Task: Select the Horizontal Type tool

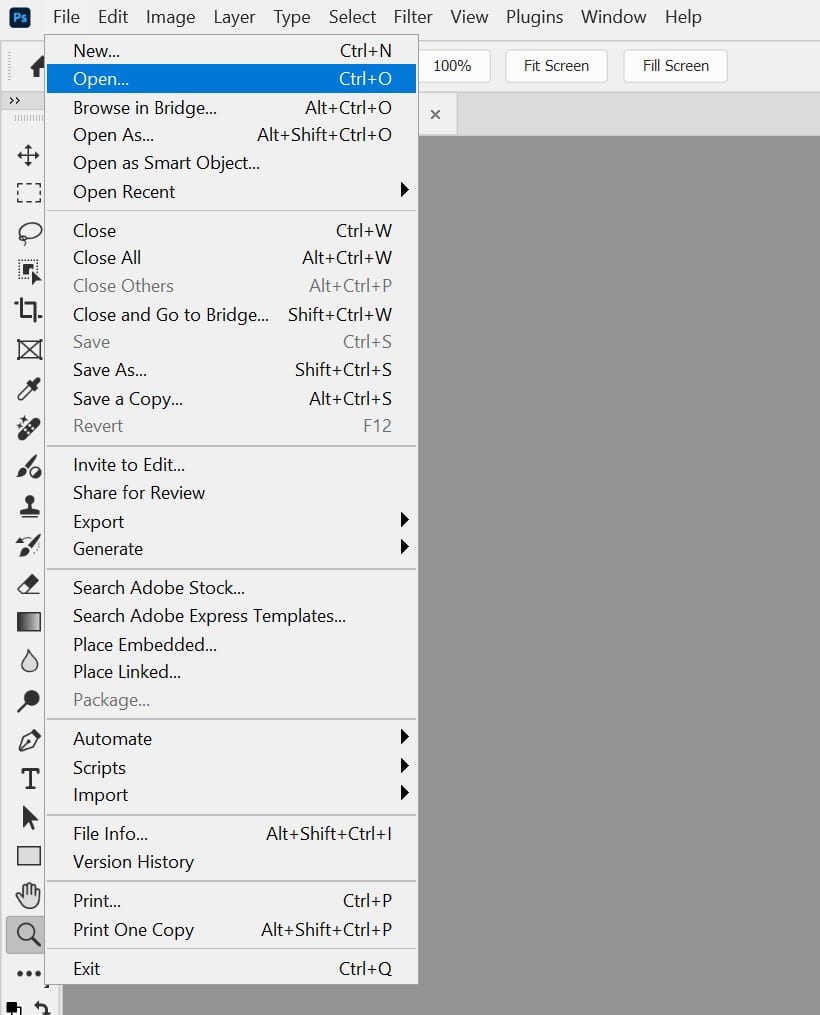Action: click(28, 778)
